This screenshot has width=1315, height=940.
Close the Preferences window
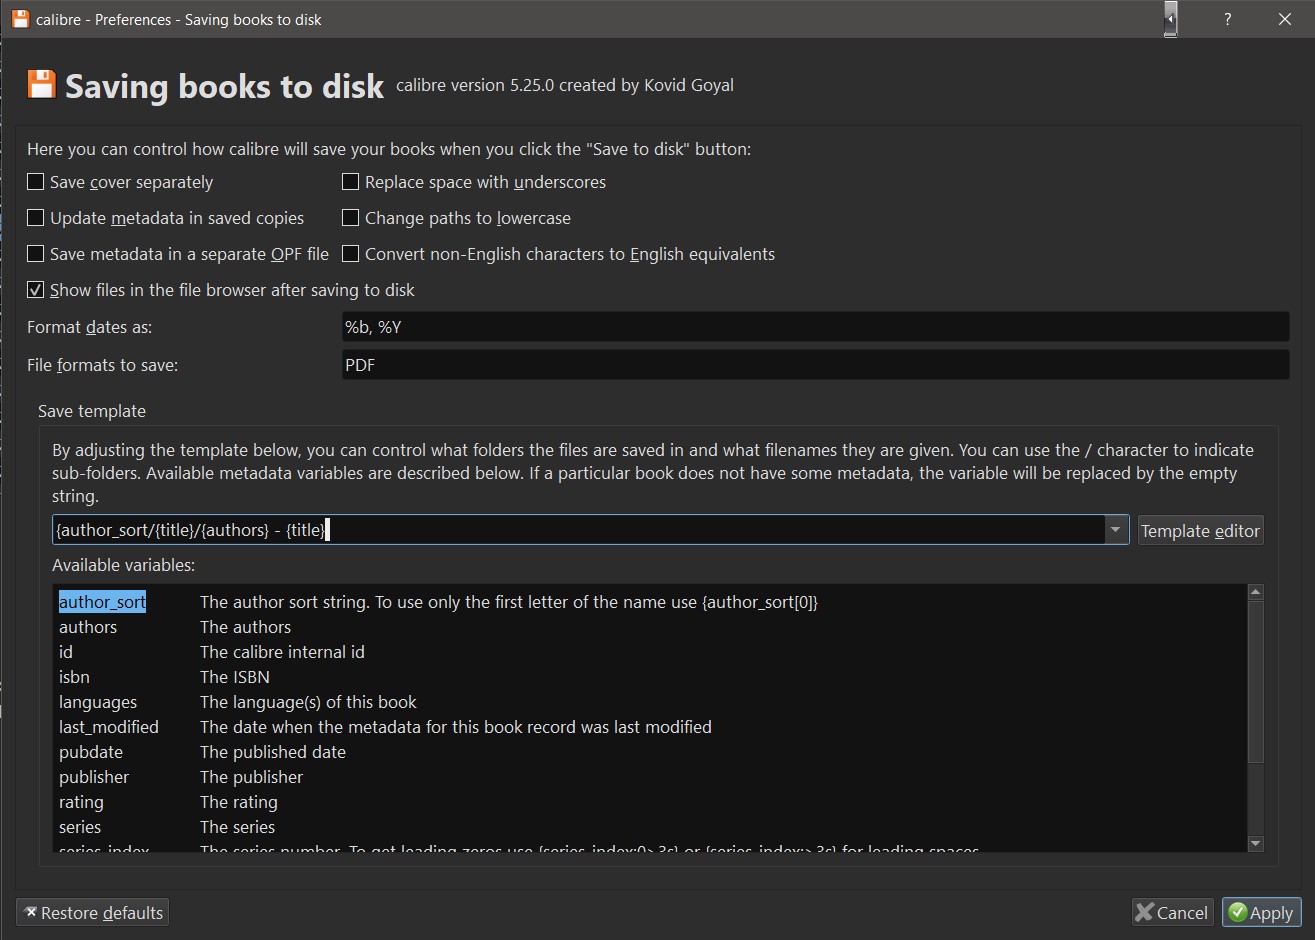(x=1285, y=19)
